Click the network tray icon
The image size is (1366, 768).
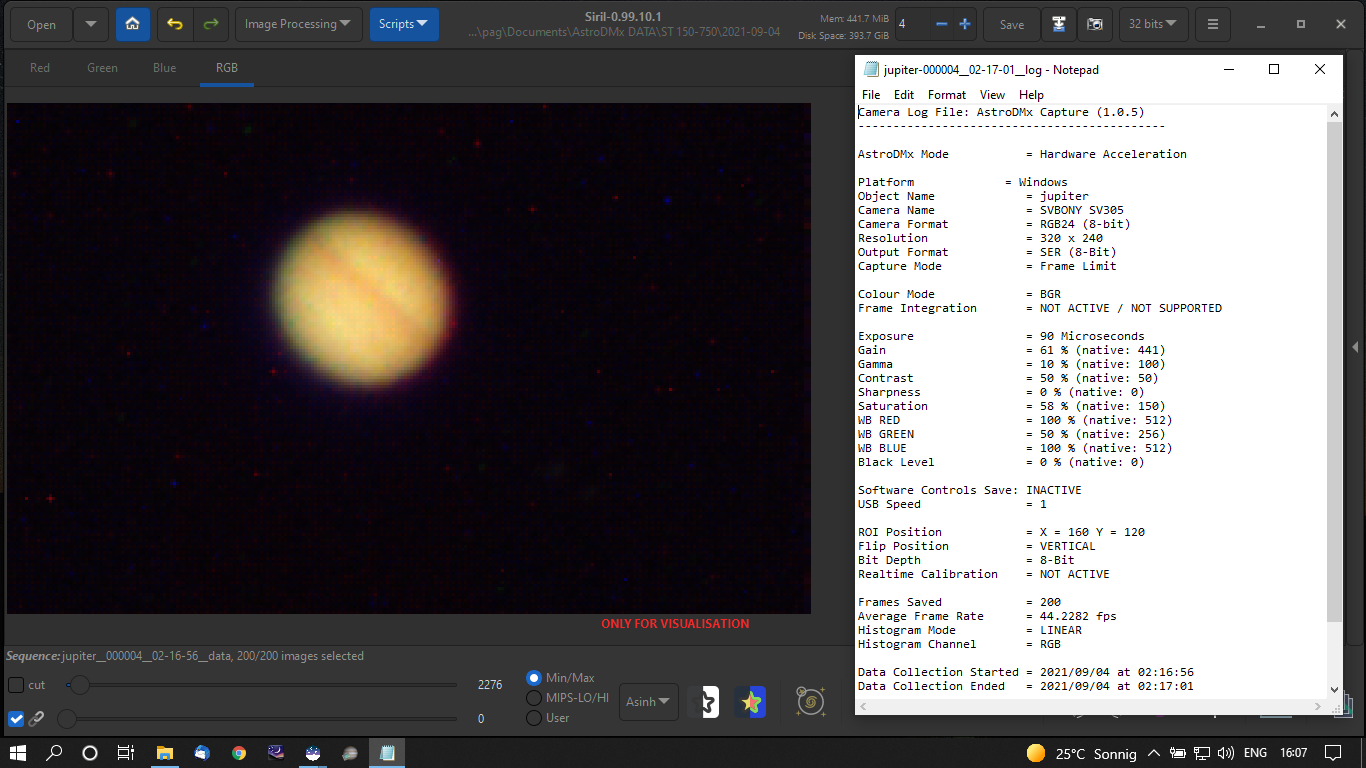click(1202, 753)
